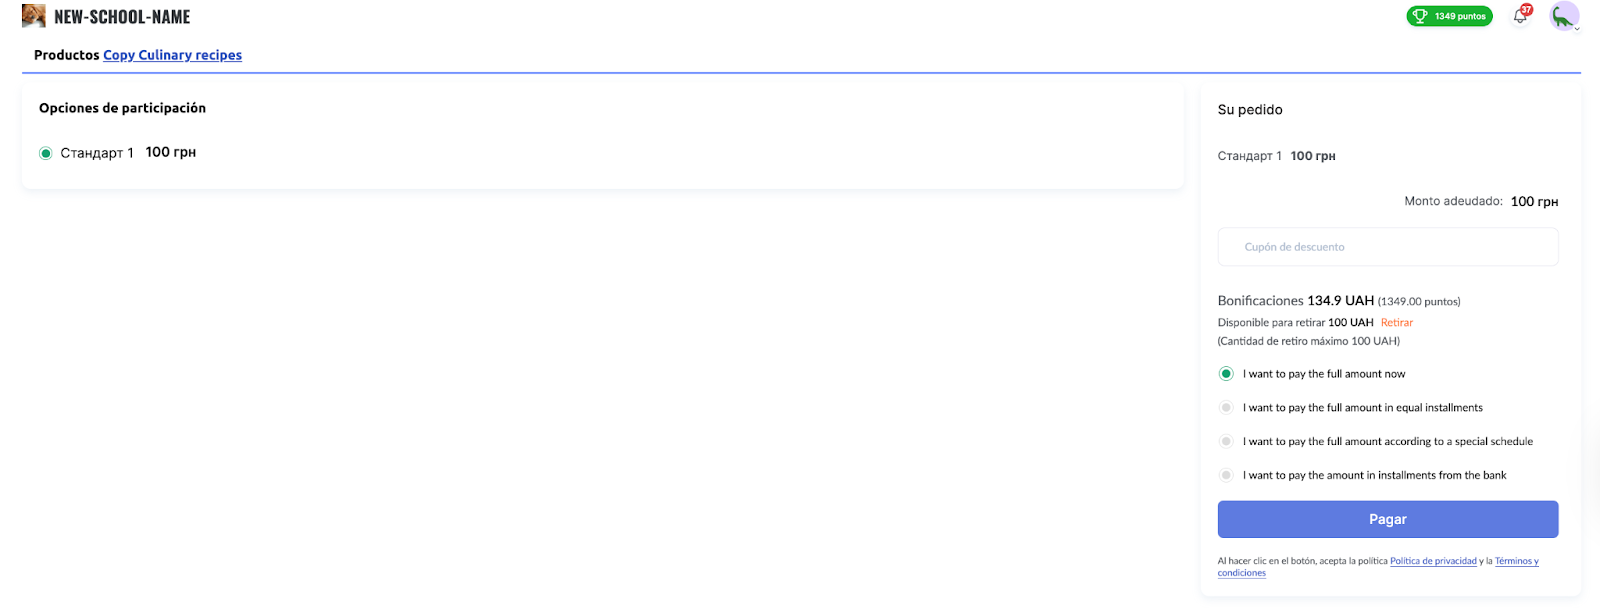The width and height of the screenshot is (1600, 613).
Task: Click the school logo image
Action: click(33, 16)
